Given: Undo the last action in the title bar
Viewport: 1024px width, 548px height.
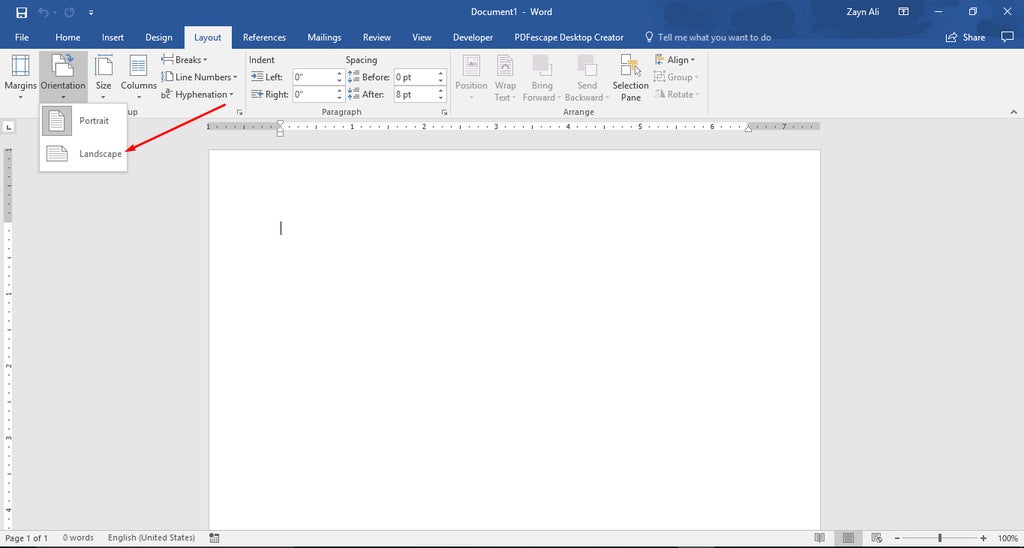Looking at the screenshot, I should (44, 12).
